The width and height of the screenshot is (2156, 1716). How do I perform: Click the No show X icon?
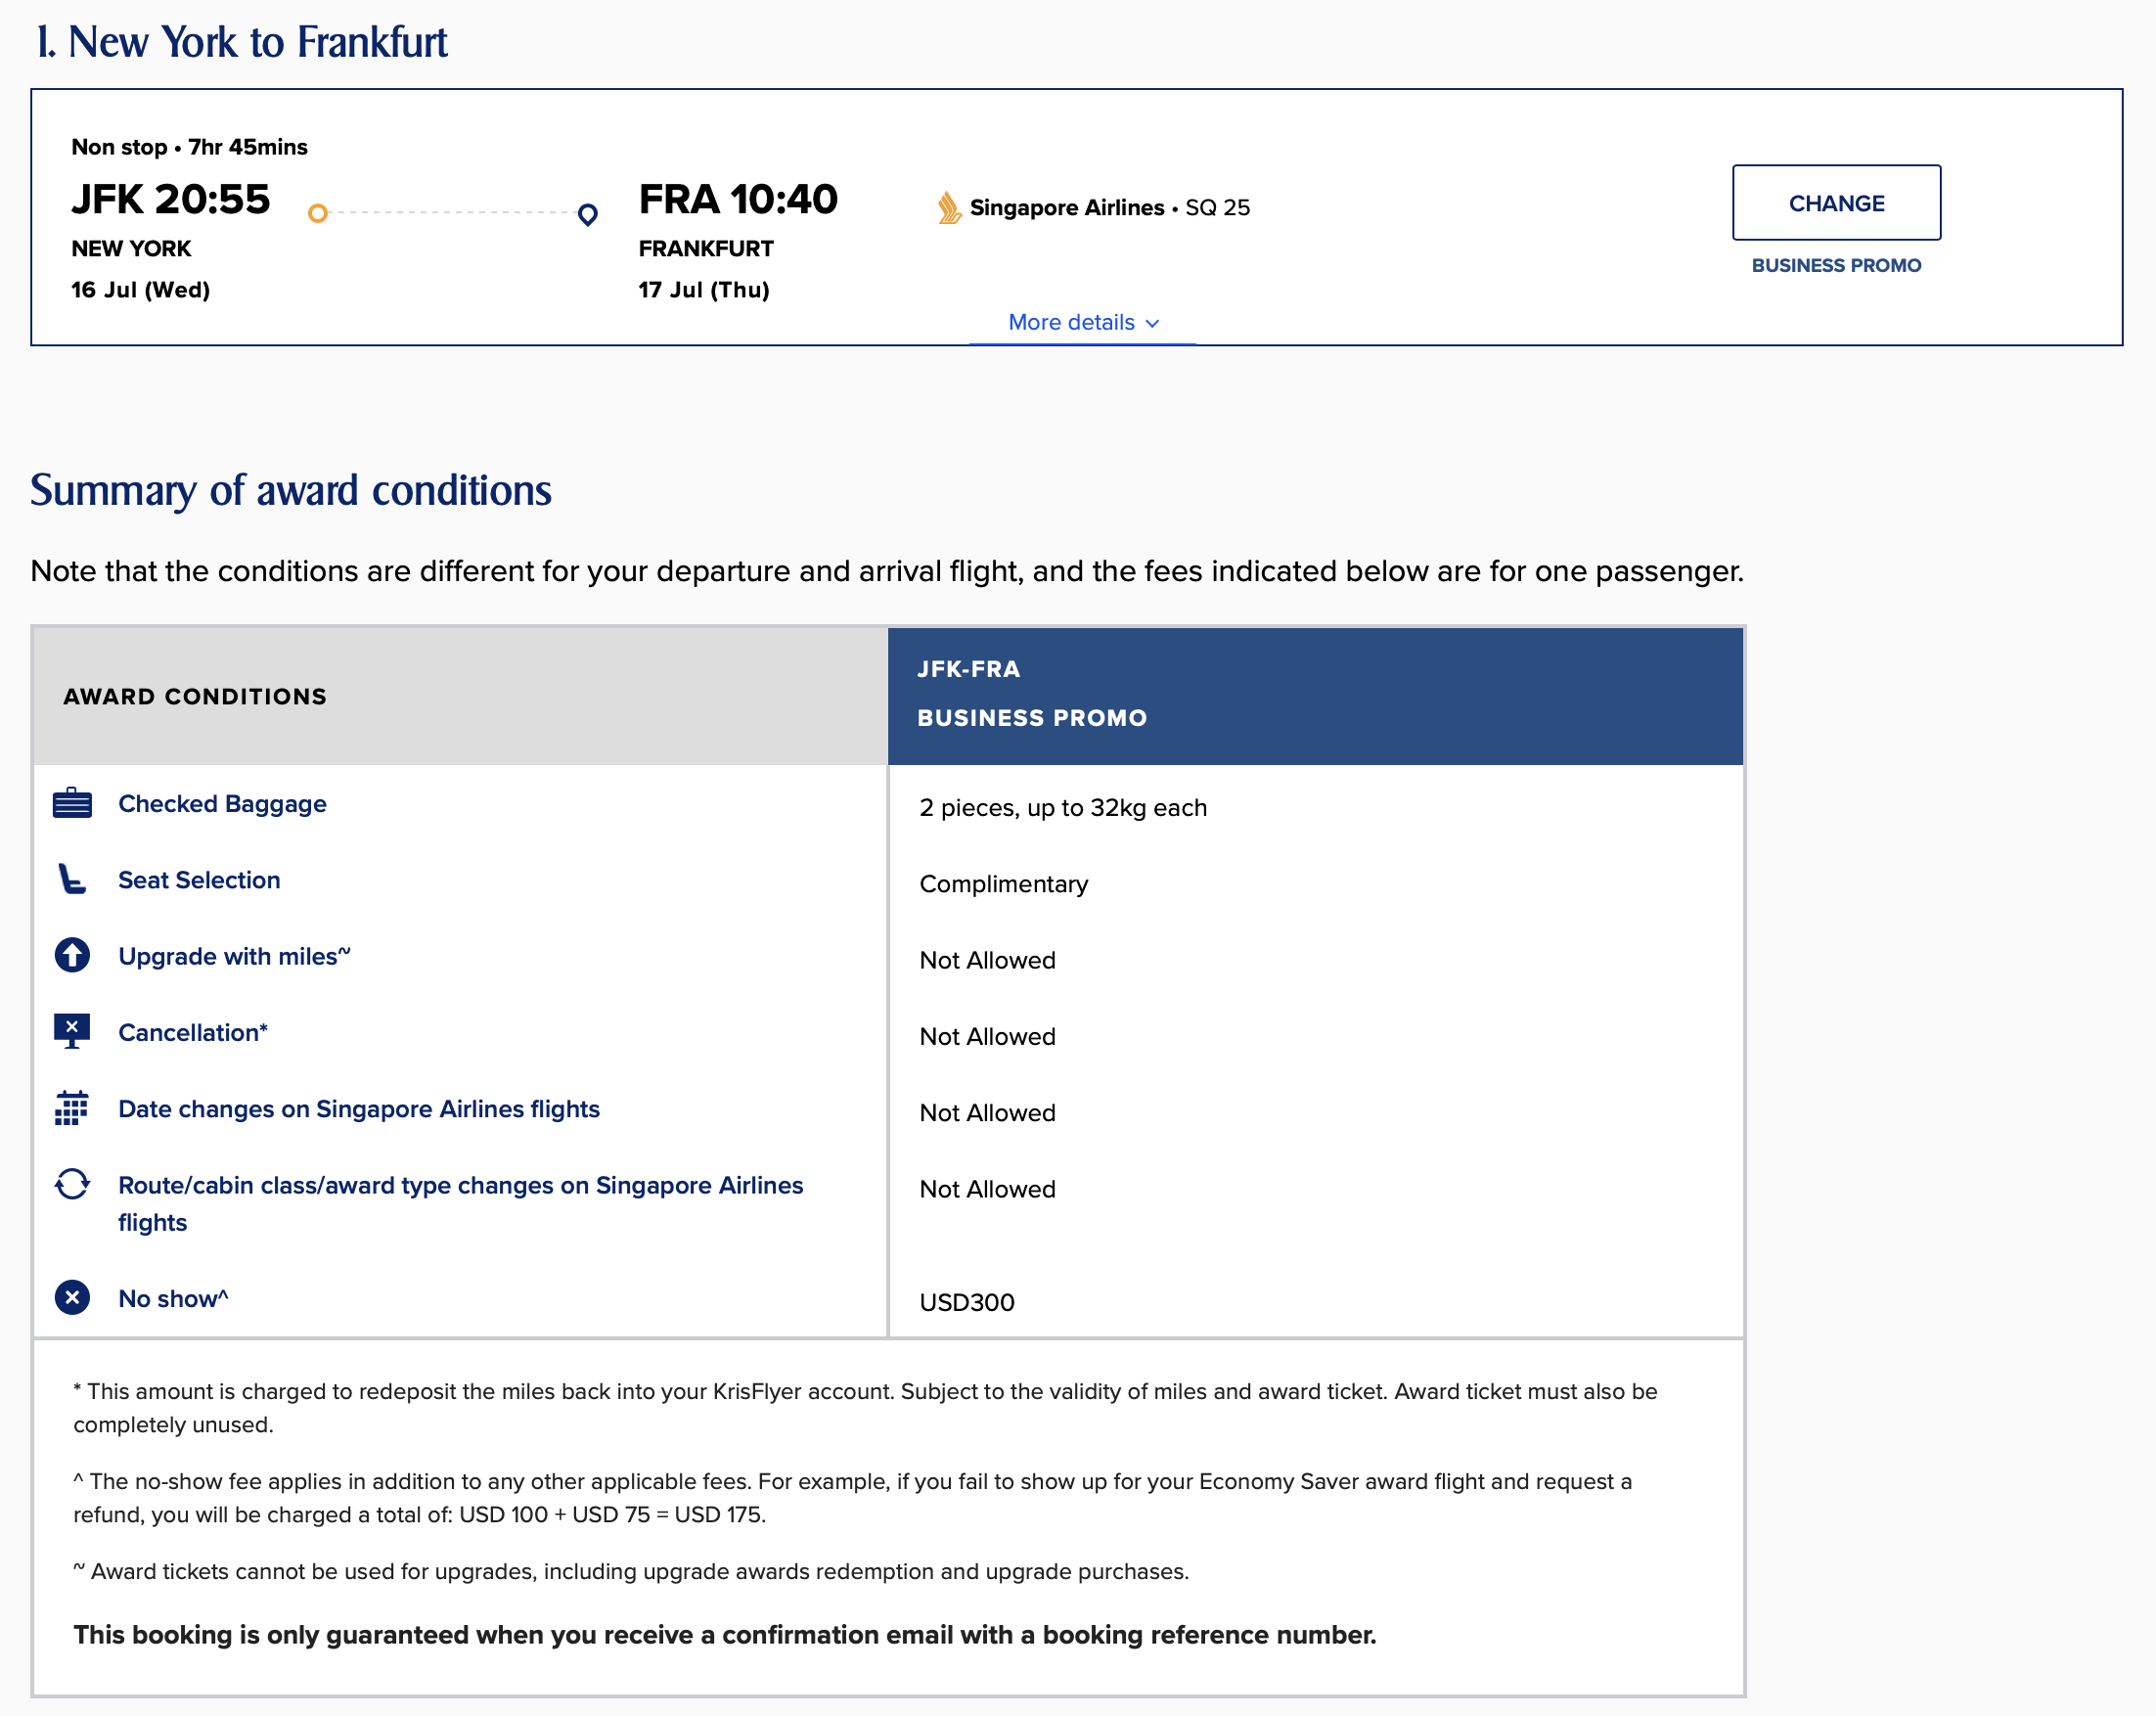pyautogui.click(x=72, y=1298)
